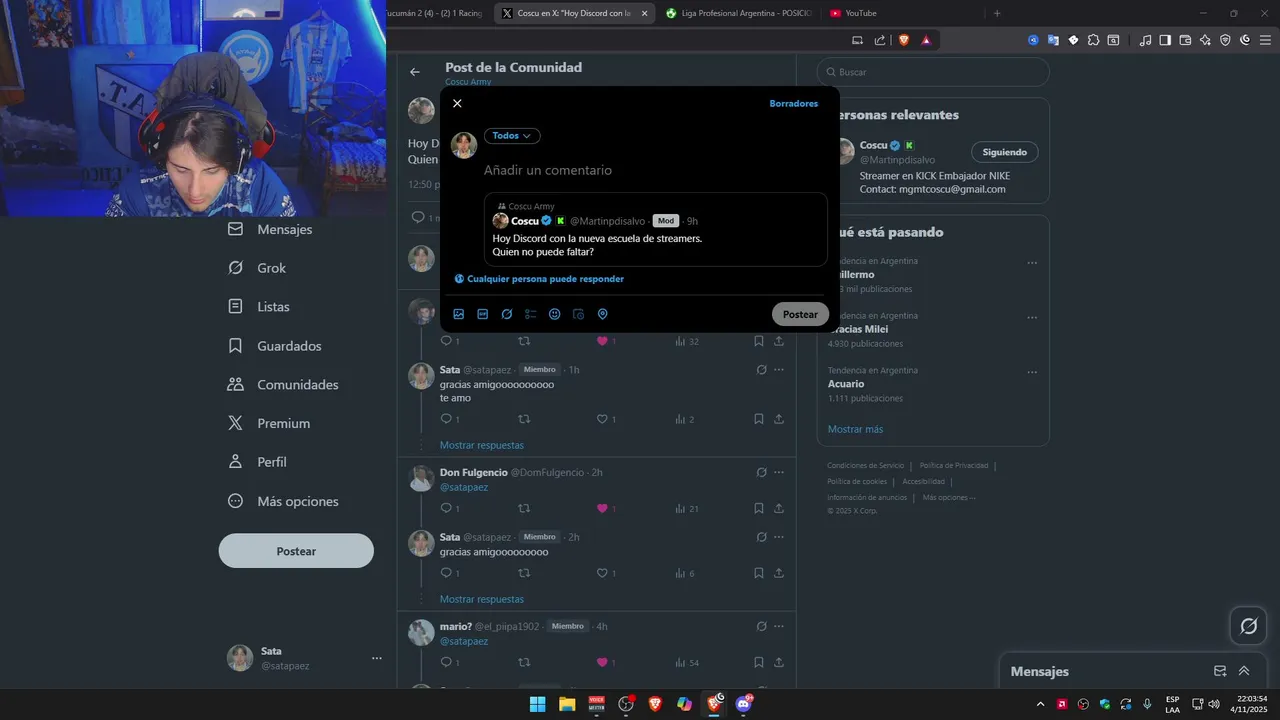Insert an emoji in composer
This screenshot has width=1280, height=720.
click(555, 314)
